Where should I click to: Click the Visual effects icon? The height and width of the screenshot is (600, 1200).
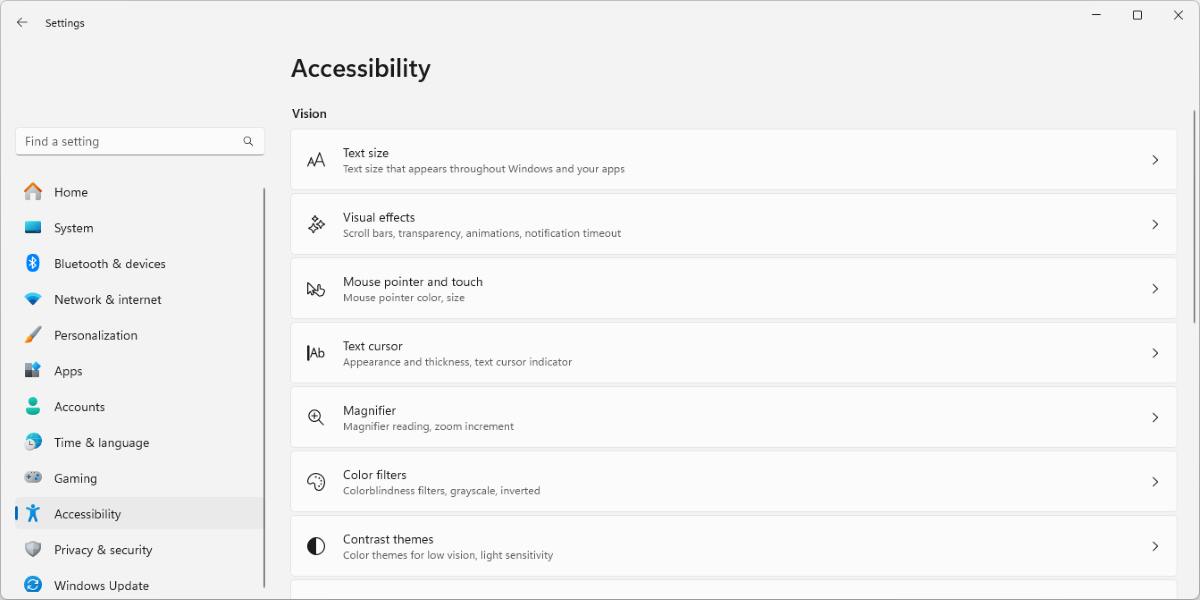coord(317,223)
